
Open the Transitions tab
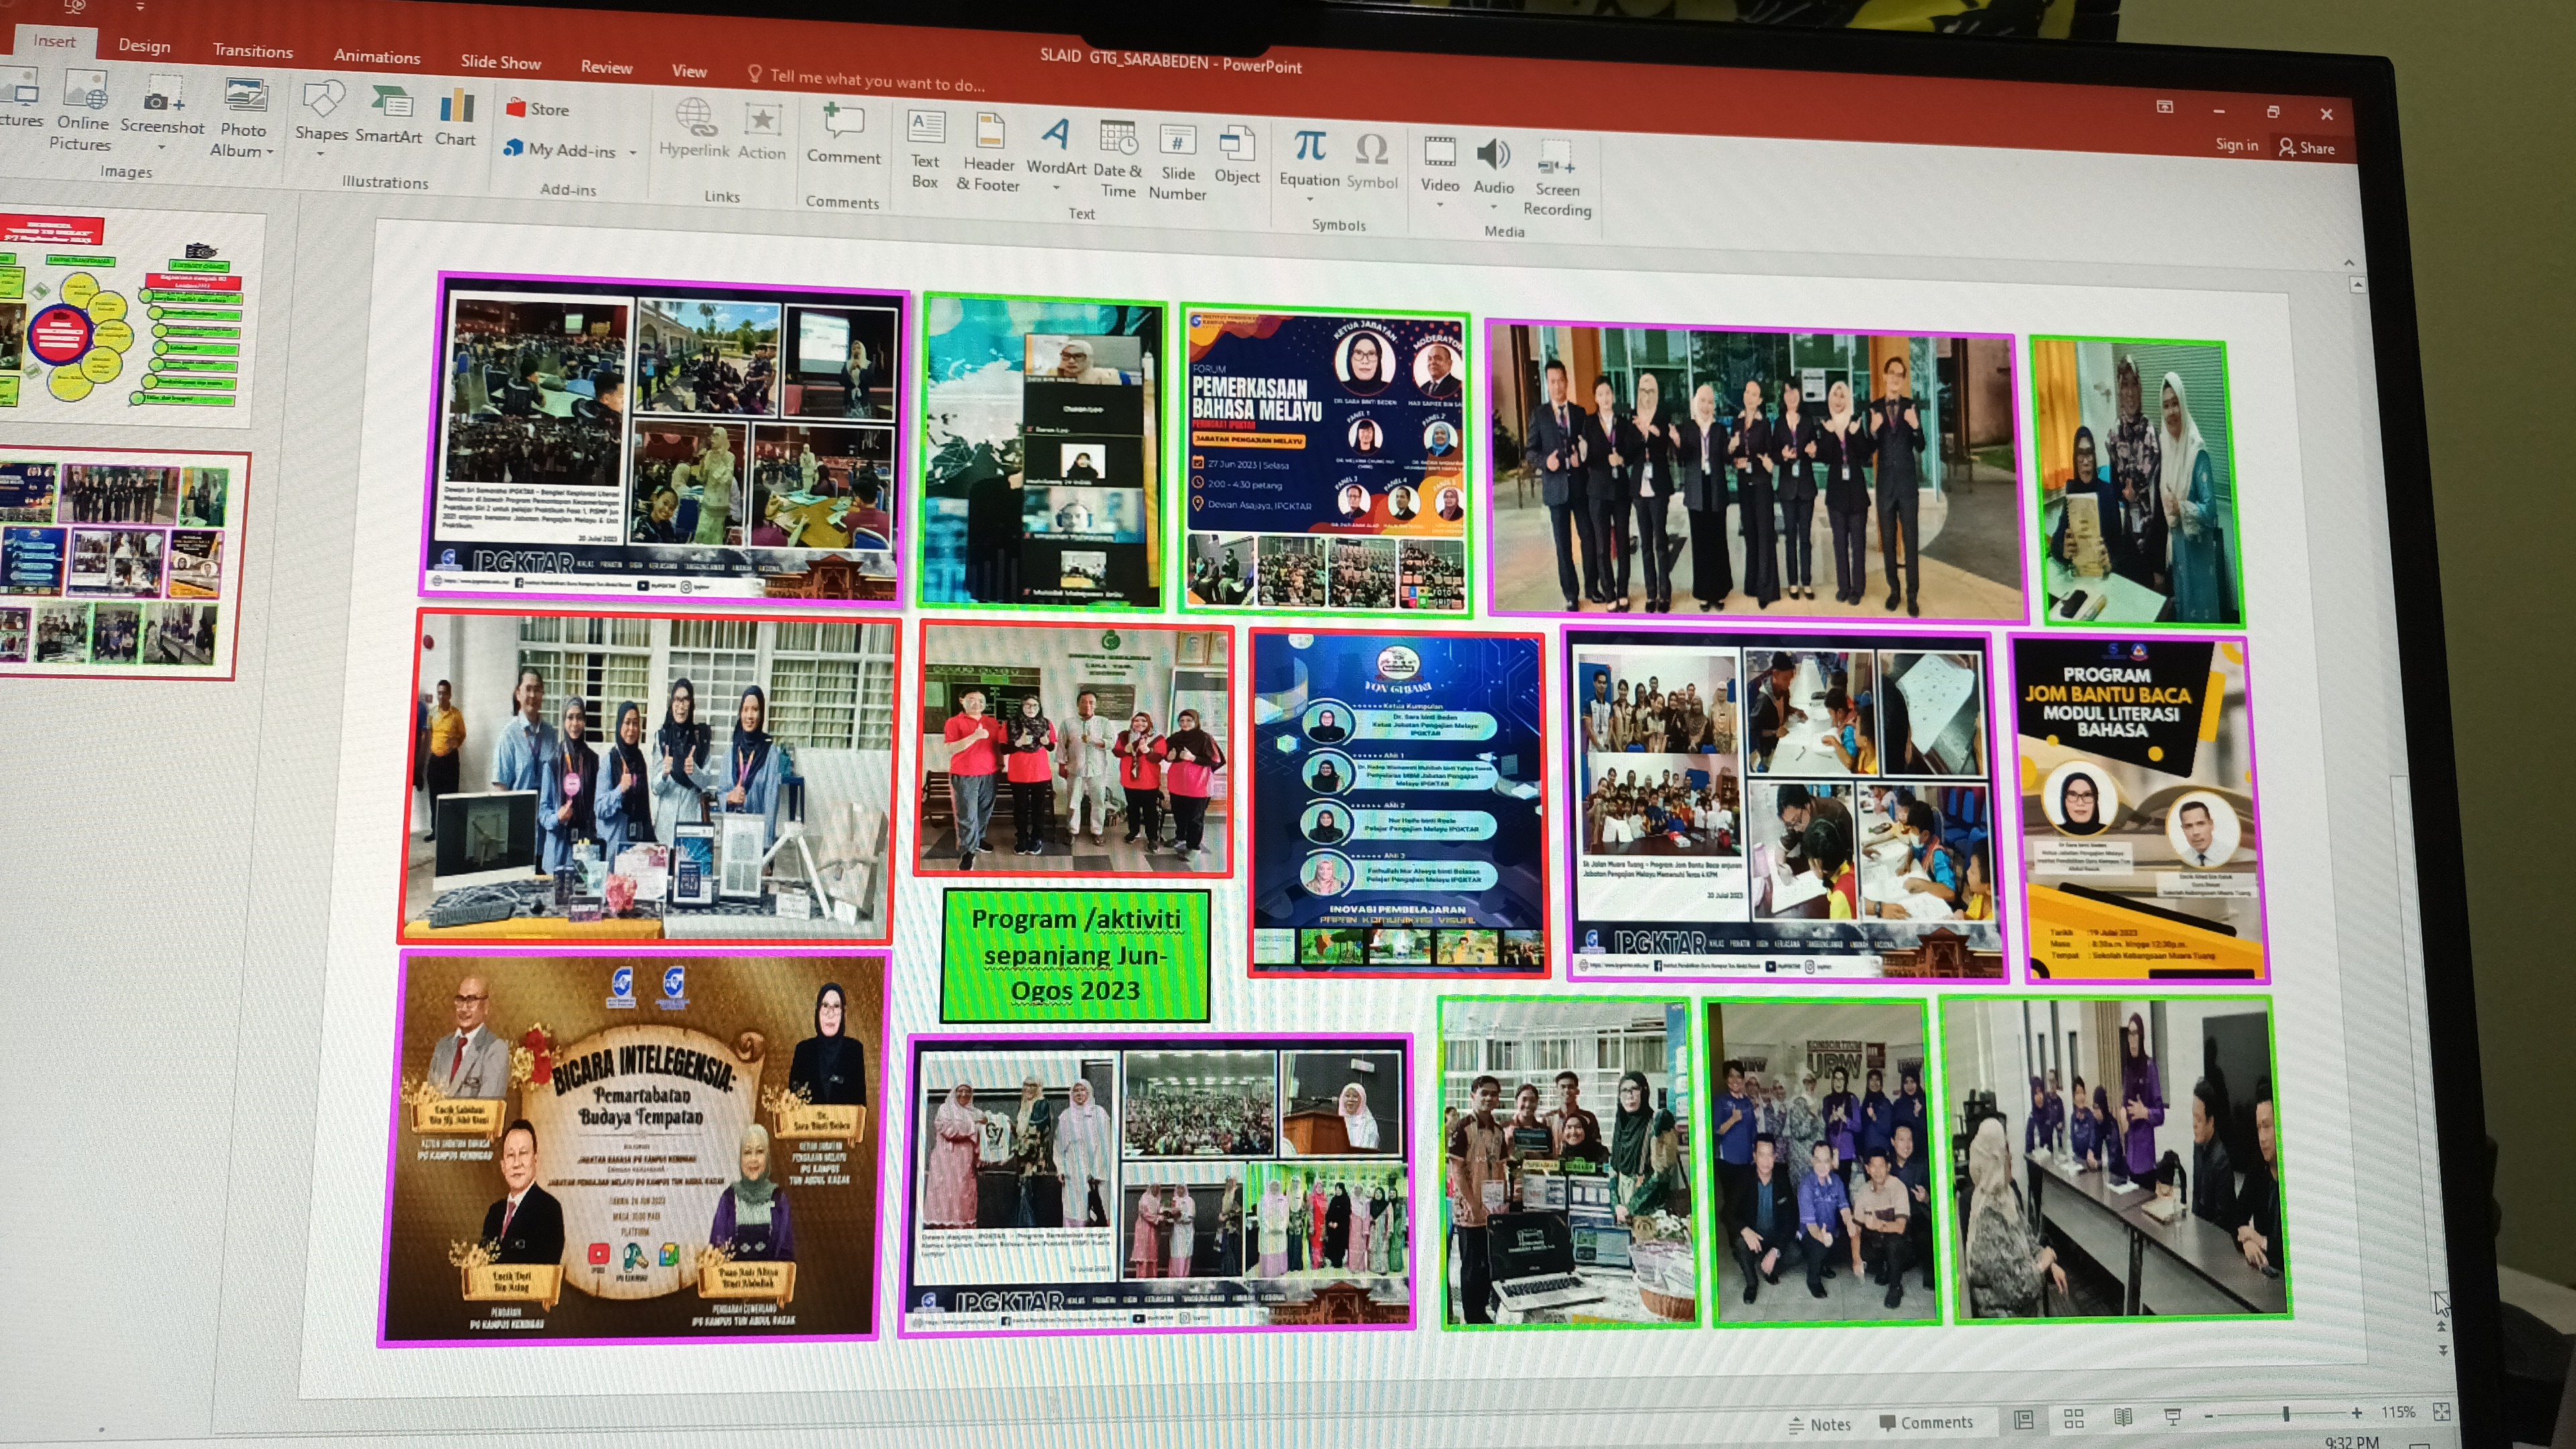pos(253,51)
